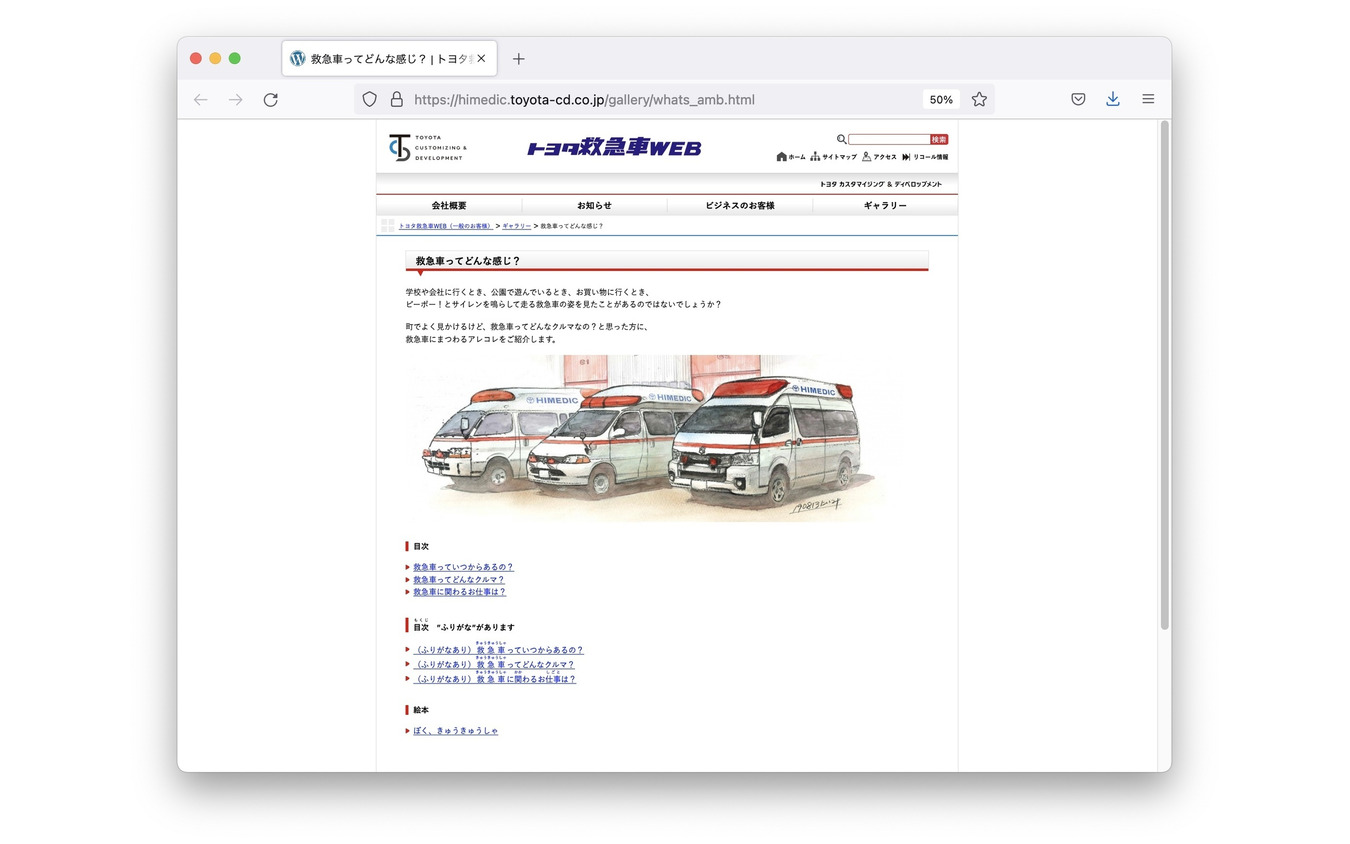1350x844 pixels.
Task: Open the お知らせ navigation menu
Action: click(594, 205)
